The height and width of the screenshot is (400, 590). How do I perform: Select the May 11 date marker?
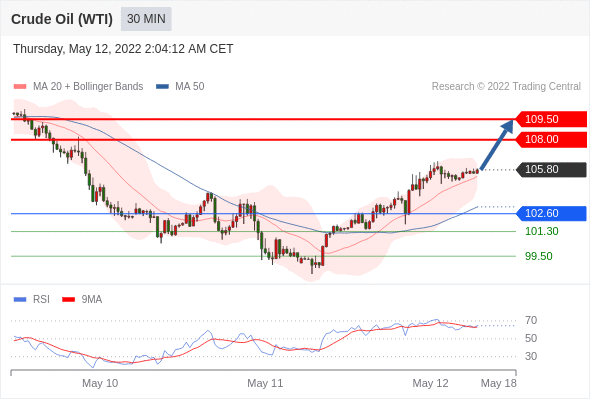[x=265, y=383]
